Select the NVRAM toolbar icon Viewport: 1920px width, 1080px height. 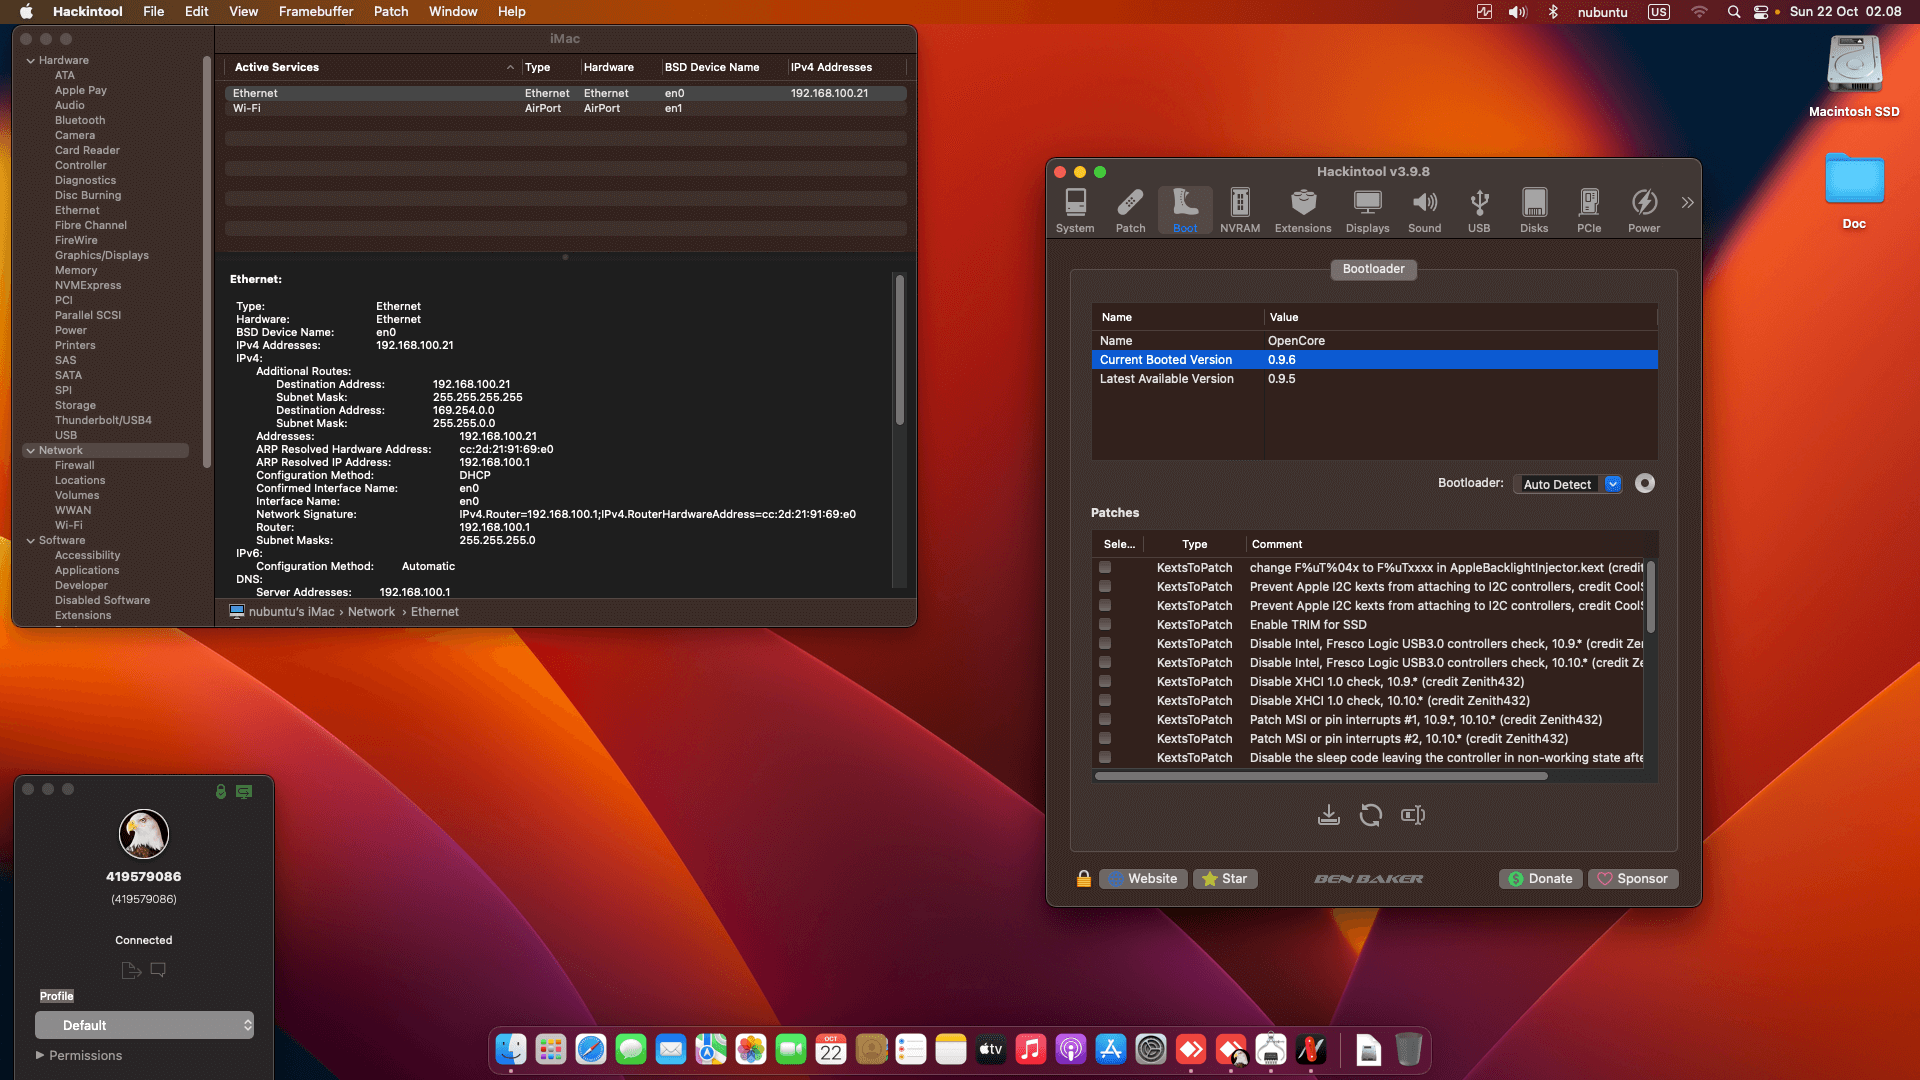tap(1240, 211)
